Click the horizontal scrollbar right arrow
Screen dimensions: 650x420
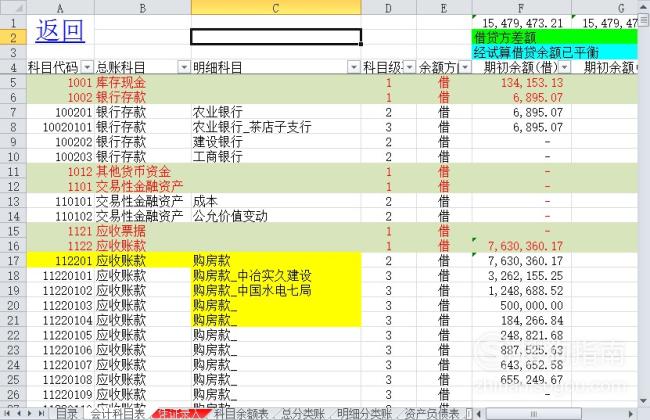coord(631,413)
